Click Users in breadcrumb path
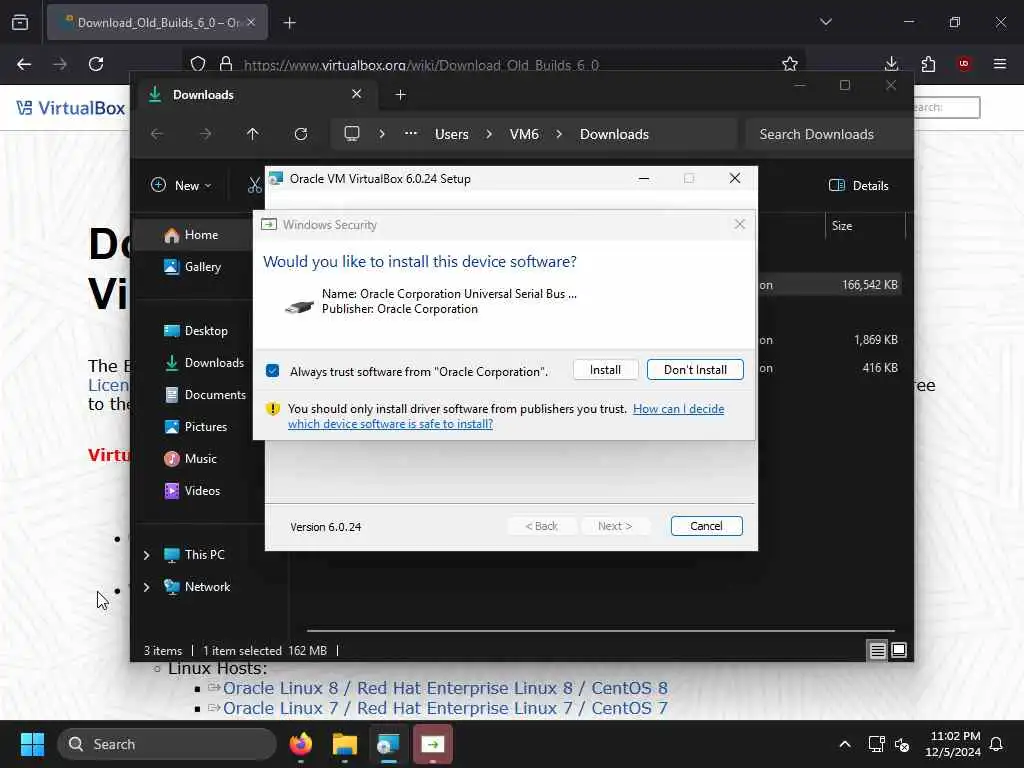The width and height of the screenshot is (1024, 768). pyautogui.click(x=451, y=134)
